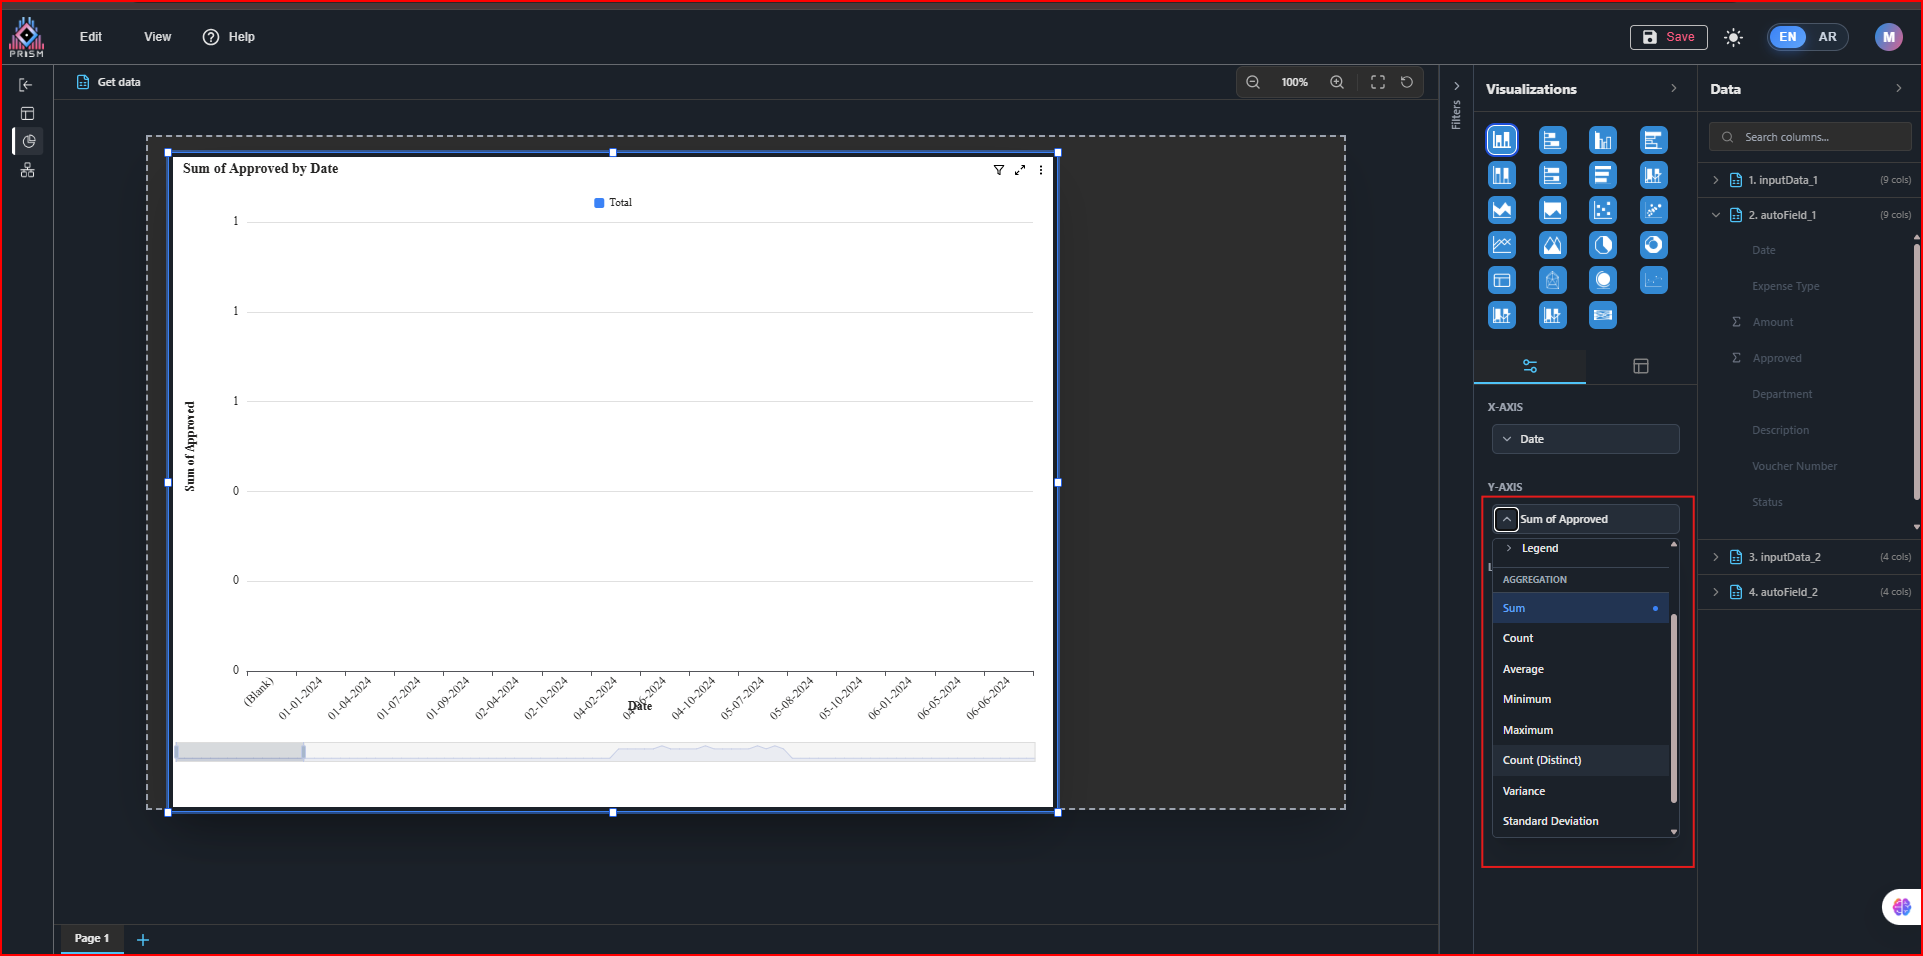The height and width of the screenshot is (956, 1923).
Task: Toggle the light/dark theme sun icon
Action: pyautogui.click(x=1733, y=37)
